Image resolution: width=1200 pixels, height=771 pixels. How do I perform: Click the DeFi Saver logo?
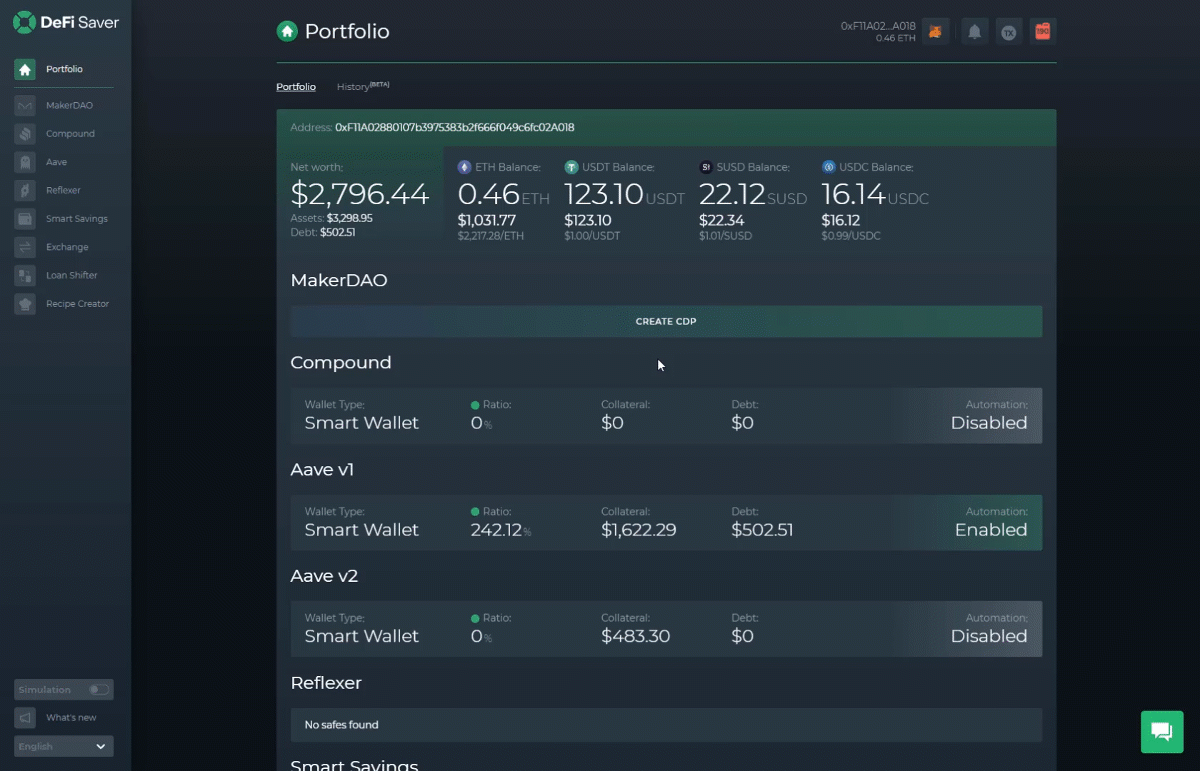coord(65,22)
